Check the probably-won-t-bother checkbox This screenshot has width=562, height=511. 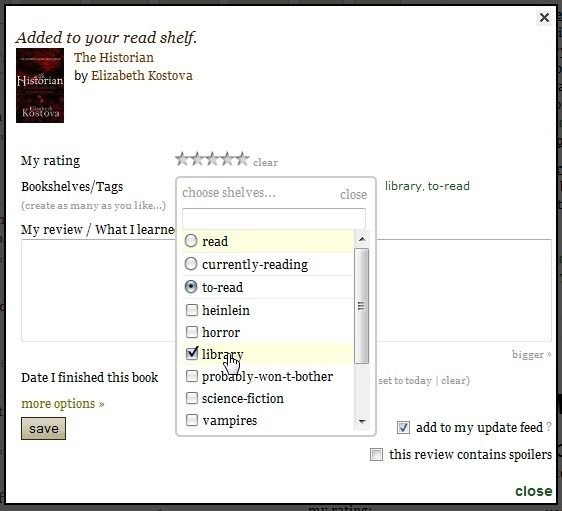click(192, 376)
